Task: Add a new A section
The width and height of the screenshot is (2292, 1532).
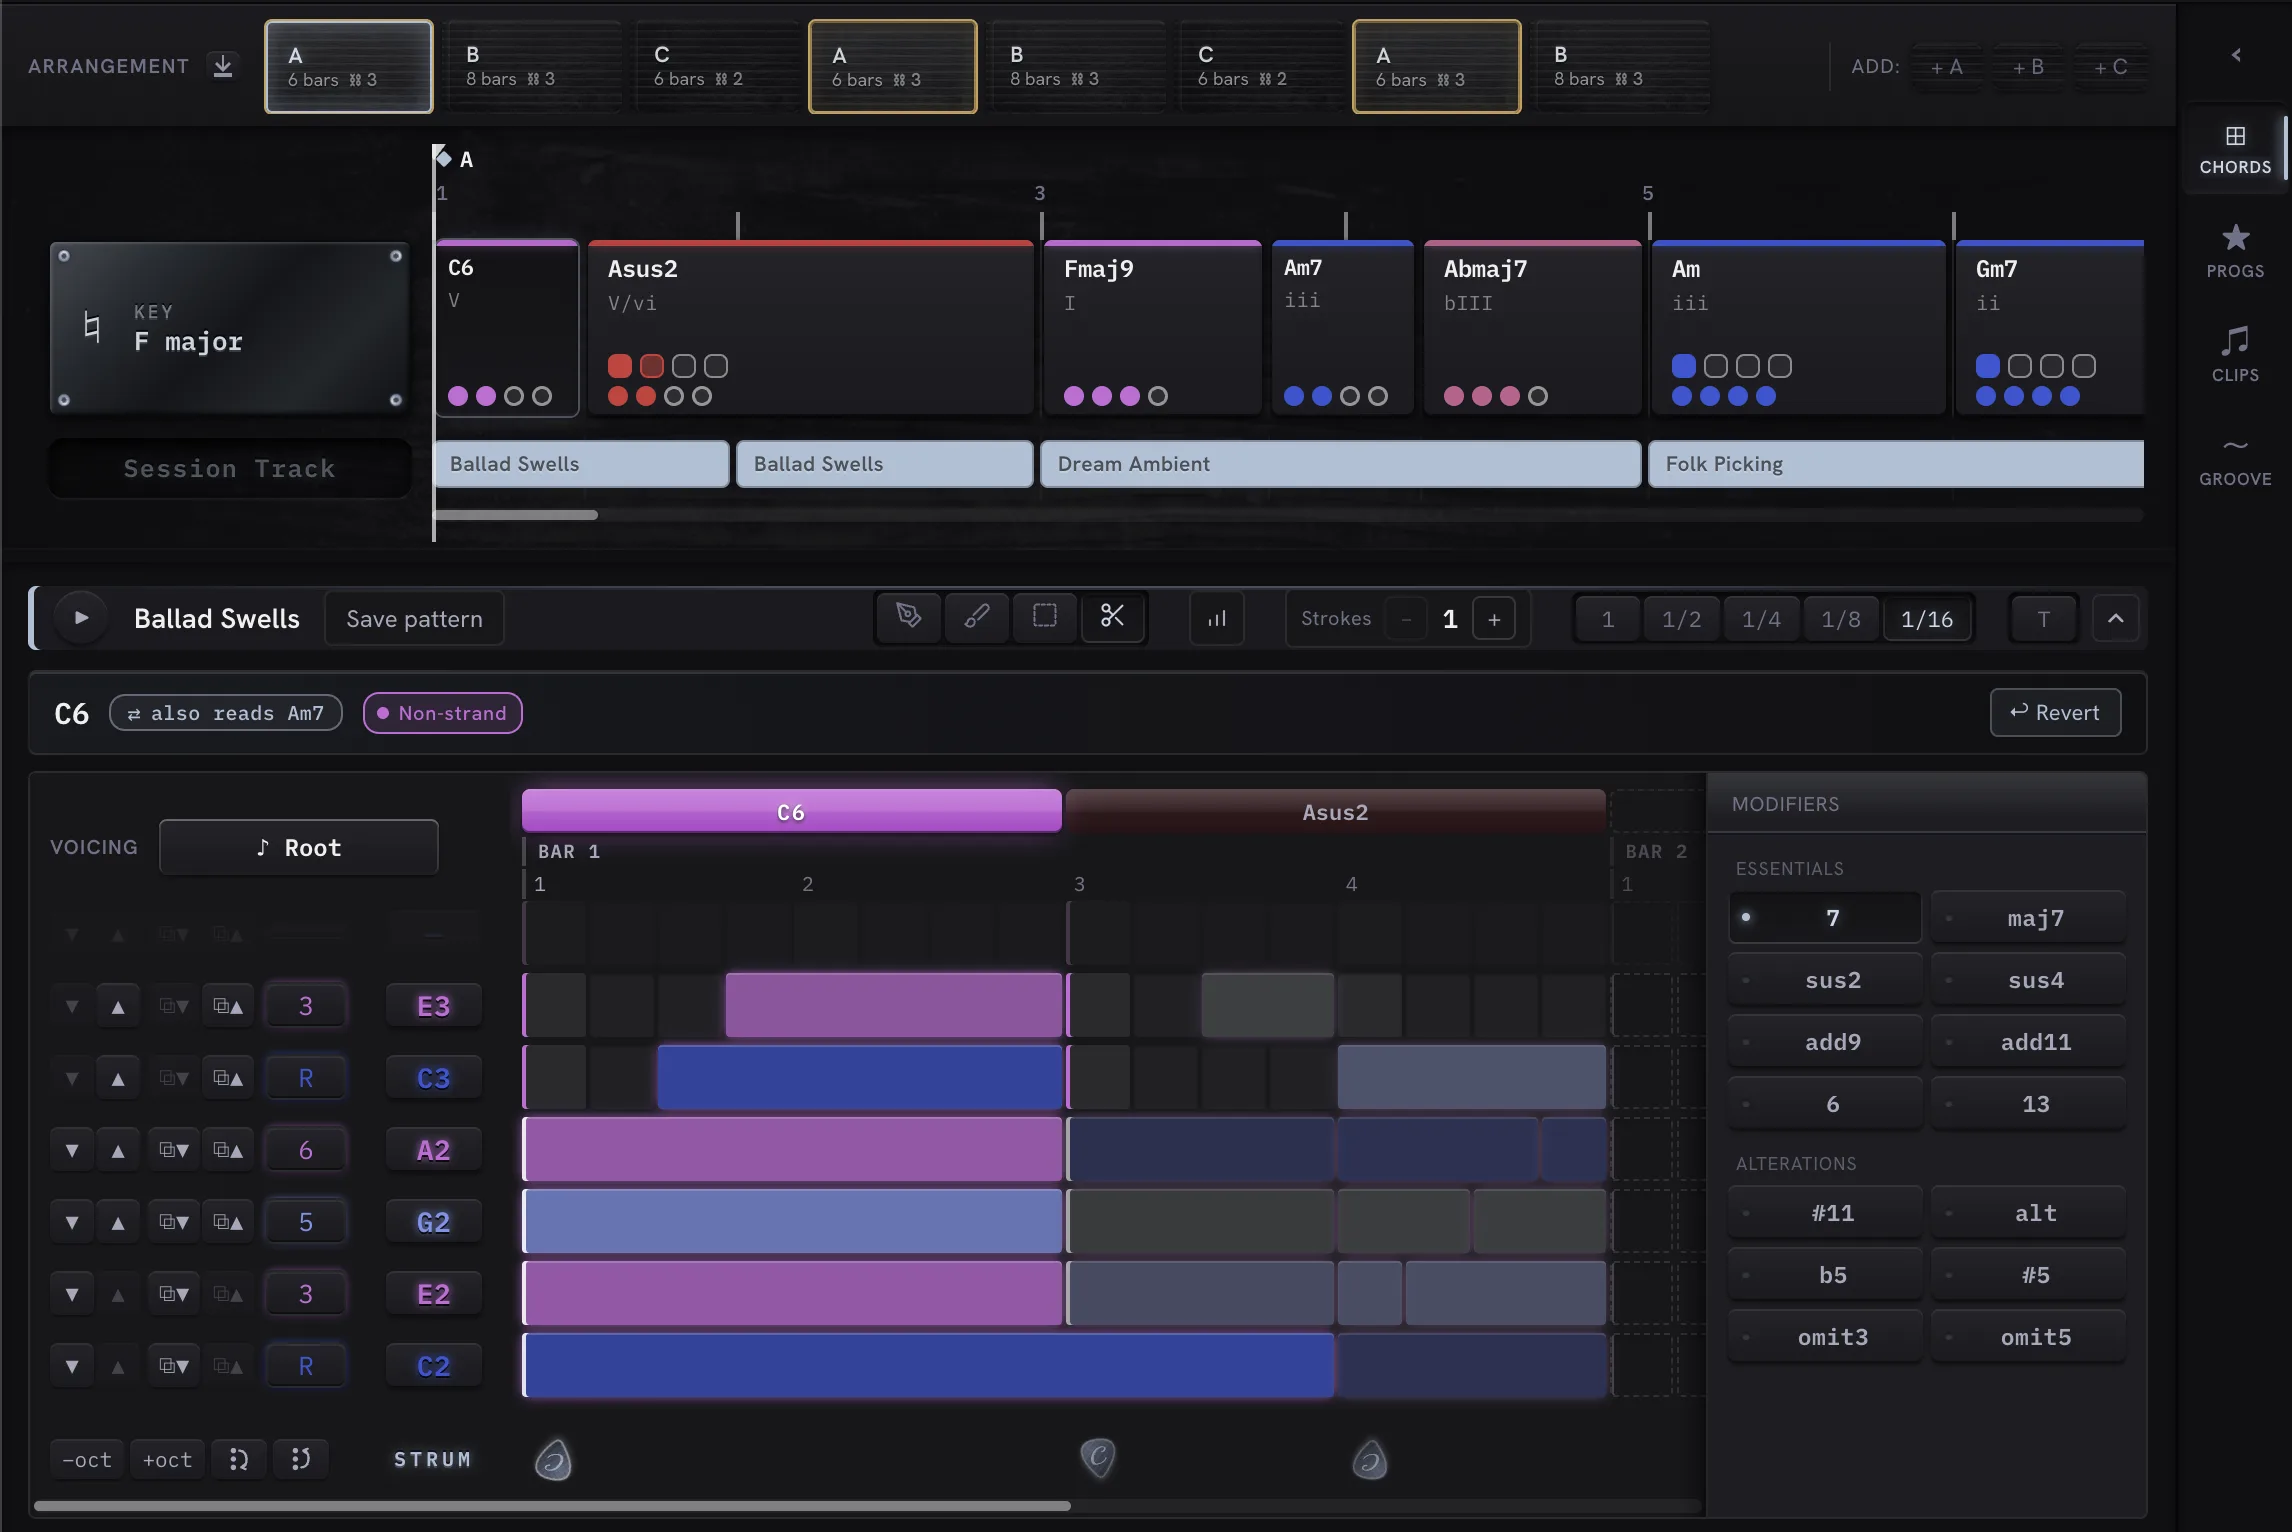Action: coord(1945,67)
